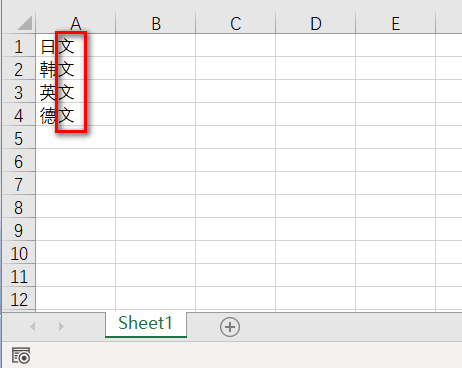Click cell A3 containing 英文
462x368 pixels.
[76, 91]
